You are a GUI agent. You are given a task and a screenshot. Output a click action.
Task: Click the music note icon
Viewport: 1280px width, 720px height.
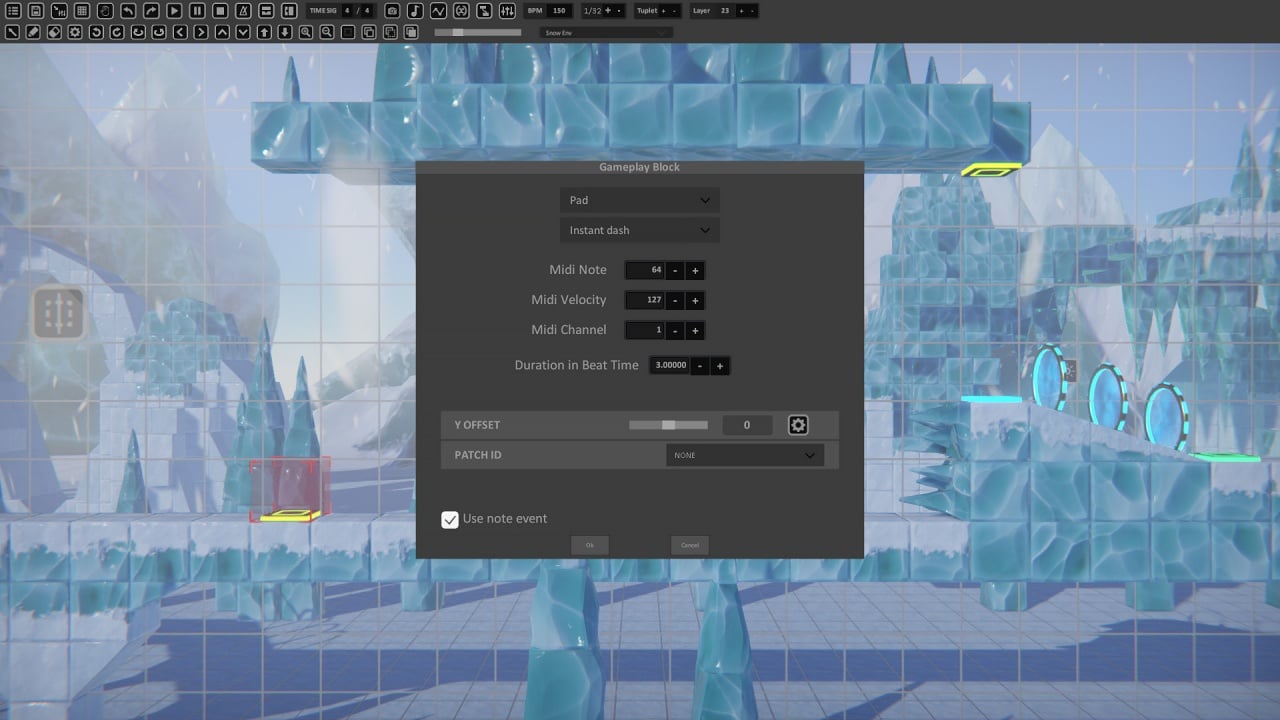coord(415,11)
